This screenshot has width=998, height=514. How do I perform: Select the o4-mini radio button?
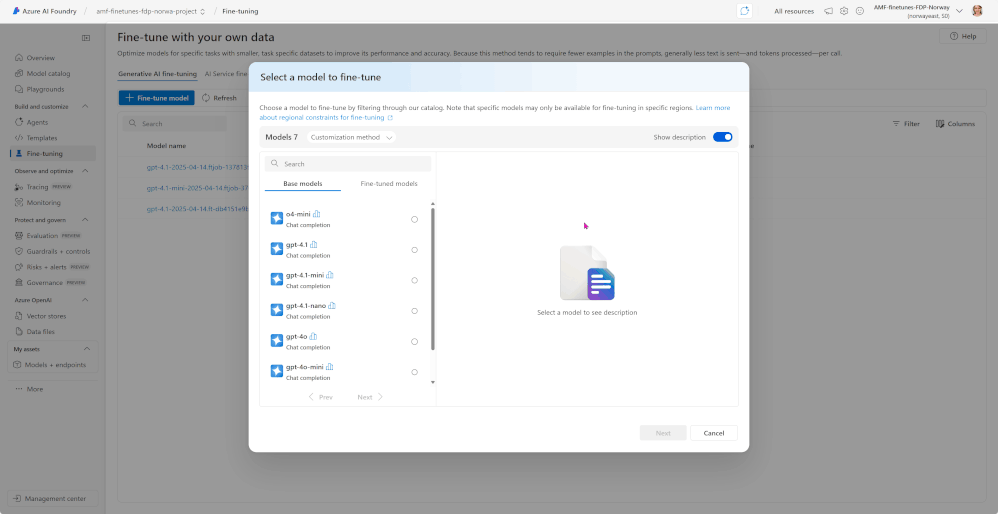click(x=414, y=219)
